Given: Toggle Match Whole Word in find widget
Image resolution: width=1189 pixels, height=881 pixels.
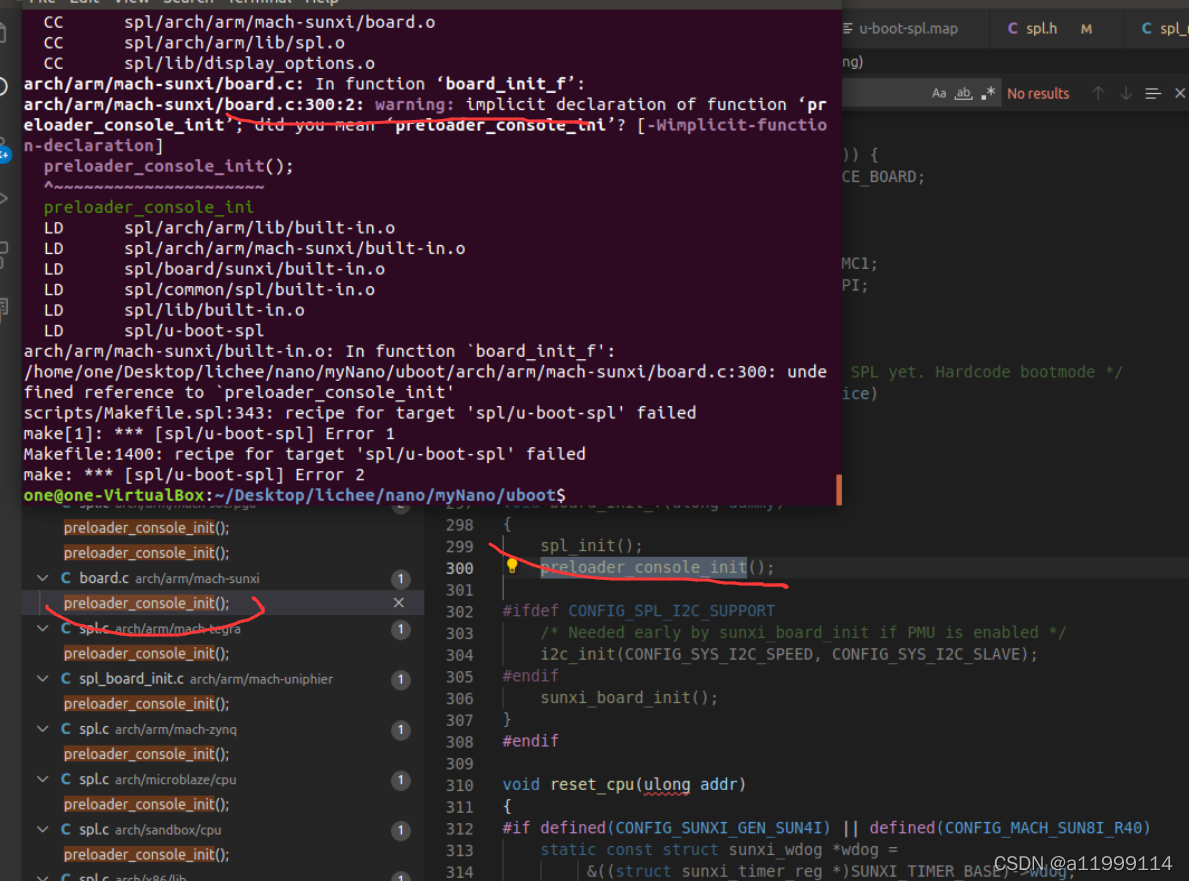Looking at the screenshot, I should [x=964, y=93].
